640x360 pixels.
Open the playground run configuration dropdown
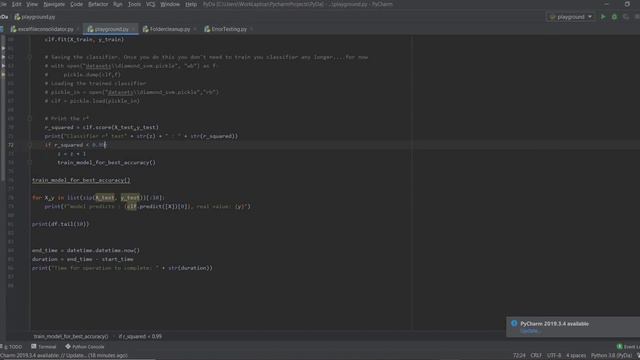[x=571, y=17]
